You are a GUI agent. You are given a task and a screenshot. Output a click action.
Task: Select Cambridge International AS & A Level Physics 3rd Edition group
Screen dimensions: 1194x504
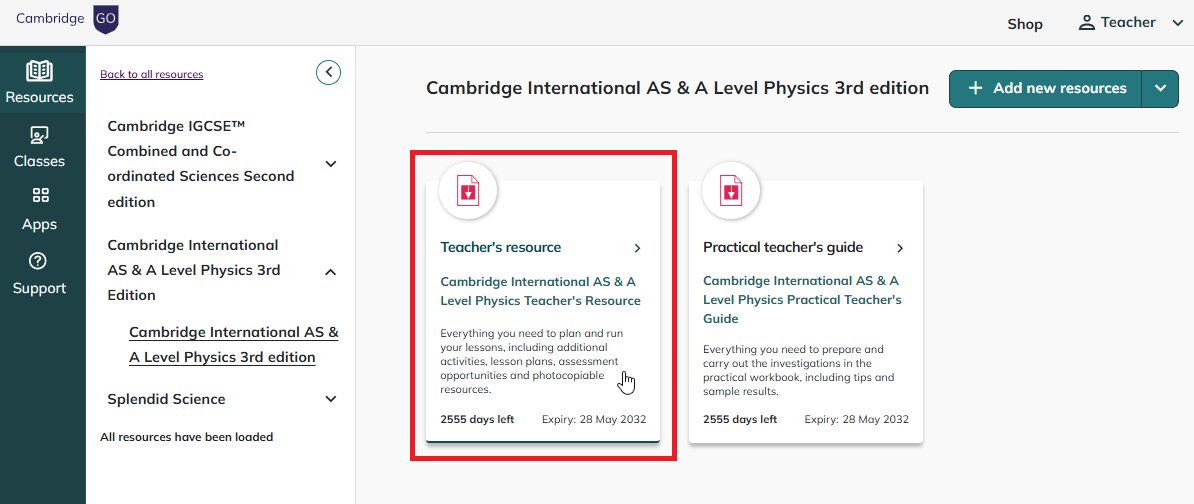194,270
